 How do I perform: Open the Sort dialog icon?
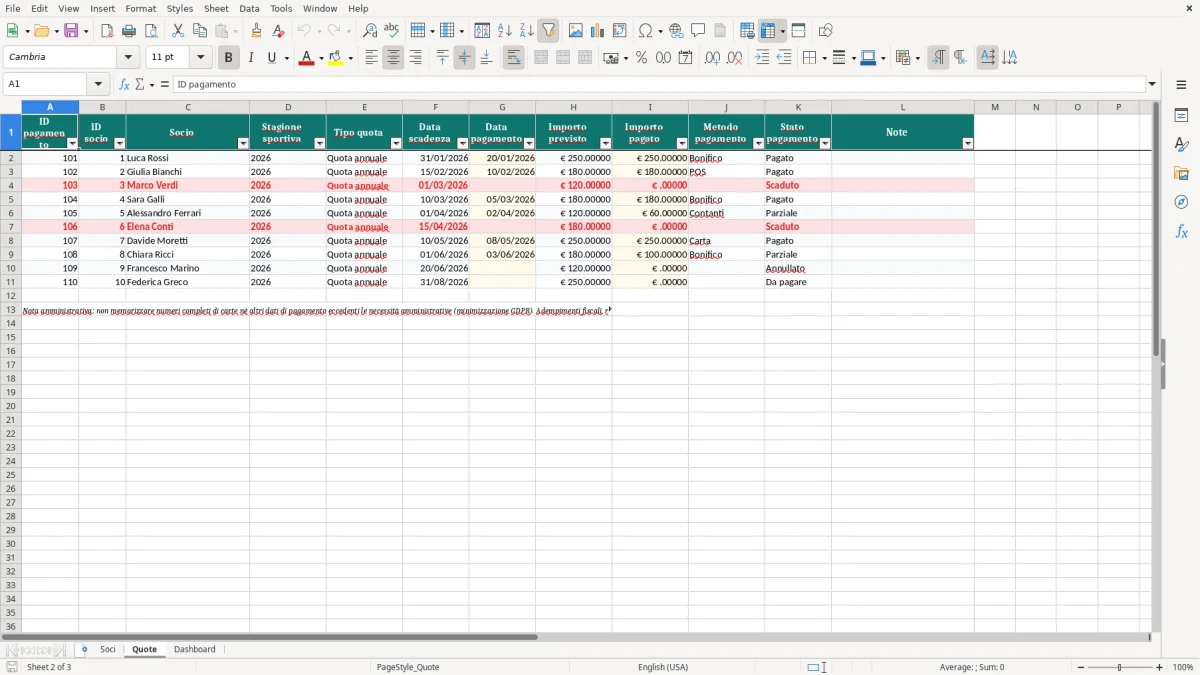click(x=482, y=31)
